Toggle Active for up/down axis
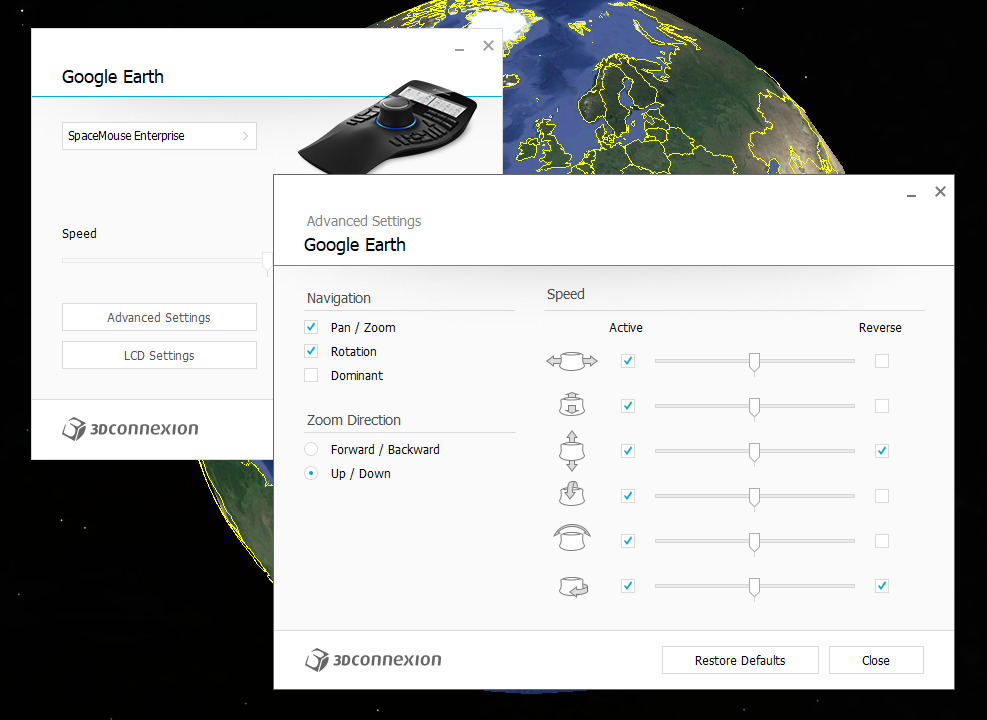This screenshot has height=720, width=987. tap(628, 451)
